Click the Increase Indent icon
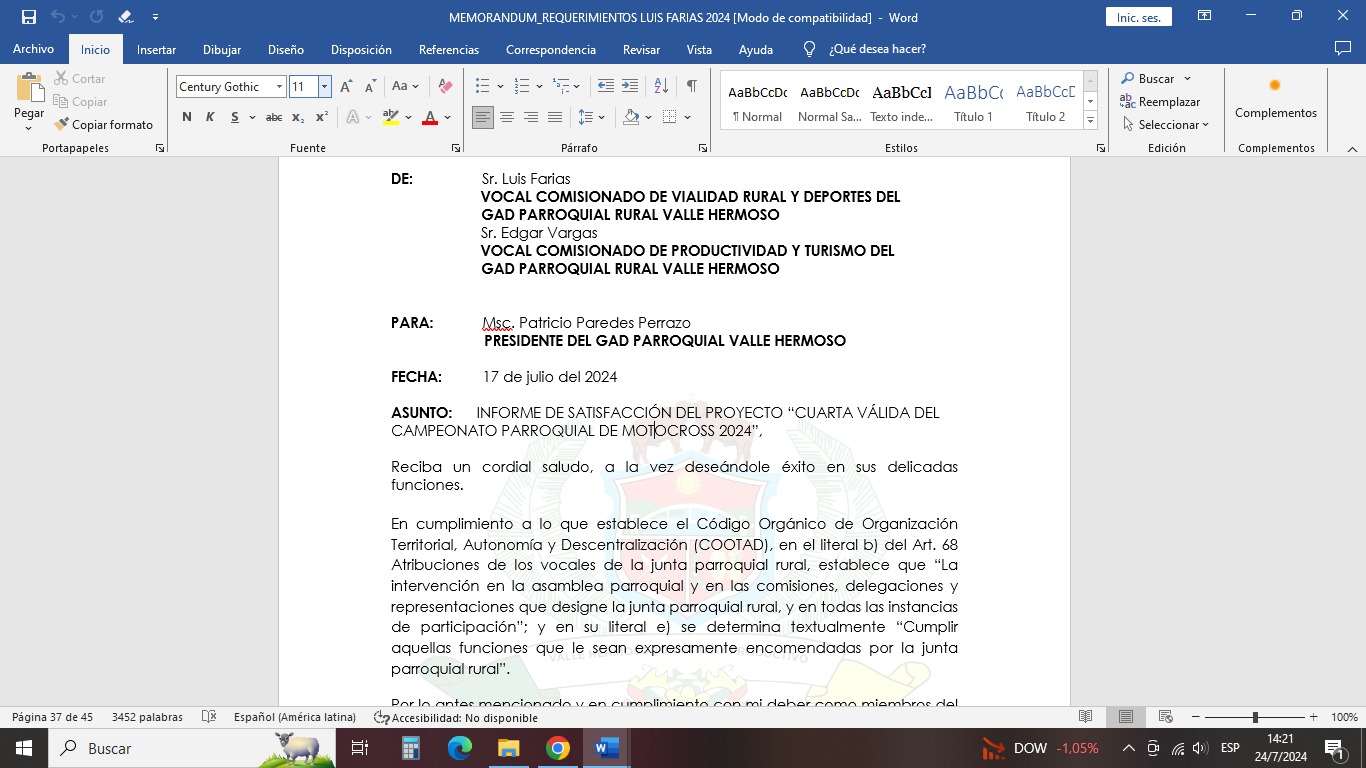Image resolution: width=1366 pixels, height=768 pixels. coord(629,87)
